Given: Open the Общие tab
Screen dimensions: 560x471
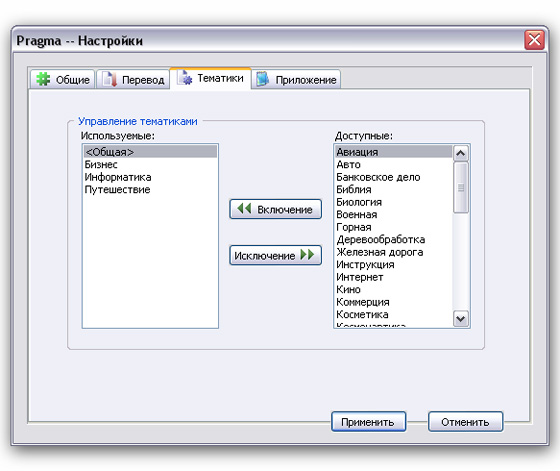Looking at the screenshot, I should (62, 79).
